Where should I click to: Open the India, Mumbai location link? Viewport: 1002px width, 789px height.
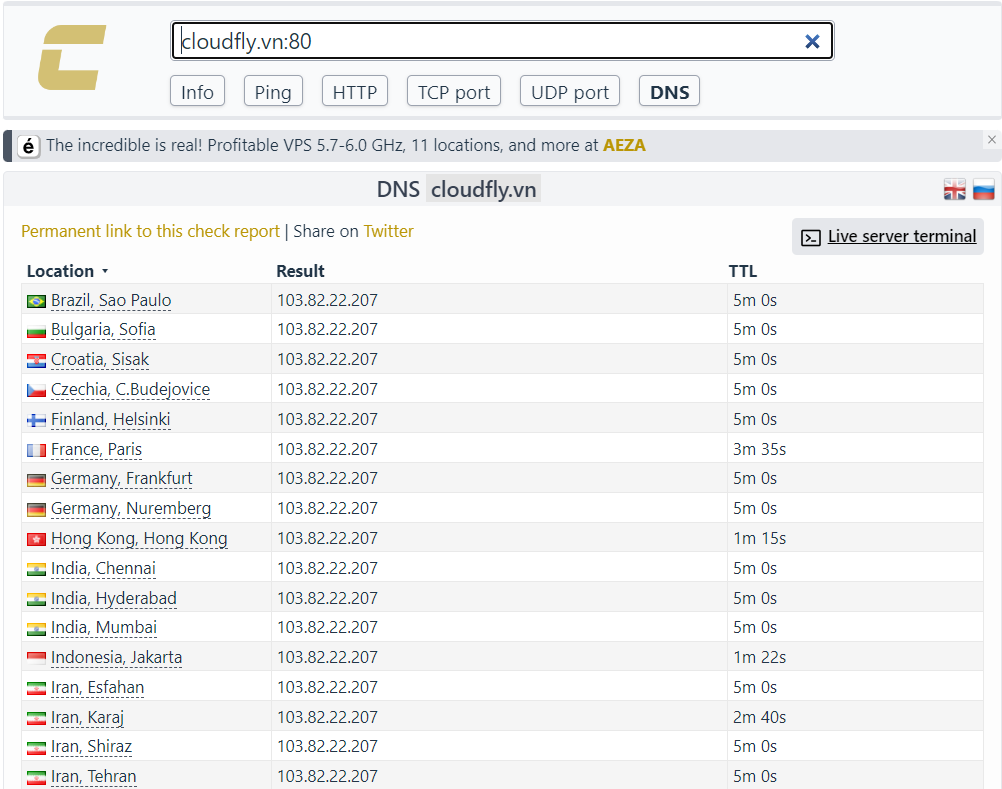click(104, 627)
